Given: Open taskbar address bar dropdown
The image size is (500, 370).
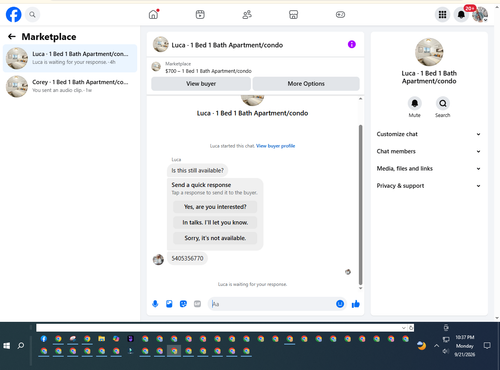Looking at the screenshot, I should (404, 328).
